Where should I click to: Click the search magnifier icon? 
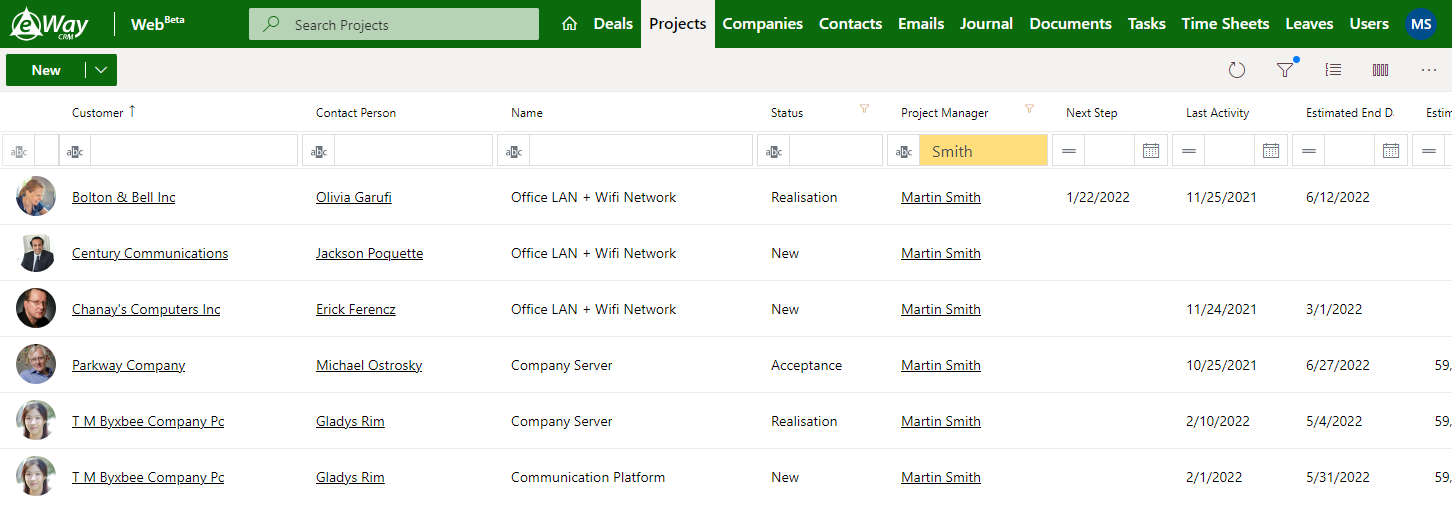(x=271, y=24)
